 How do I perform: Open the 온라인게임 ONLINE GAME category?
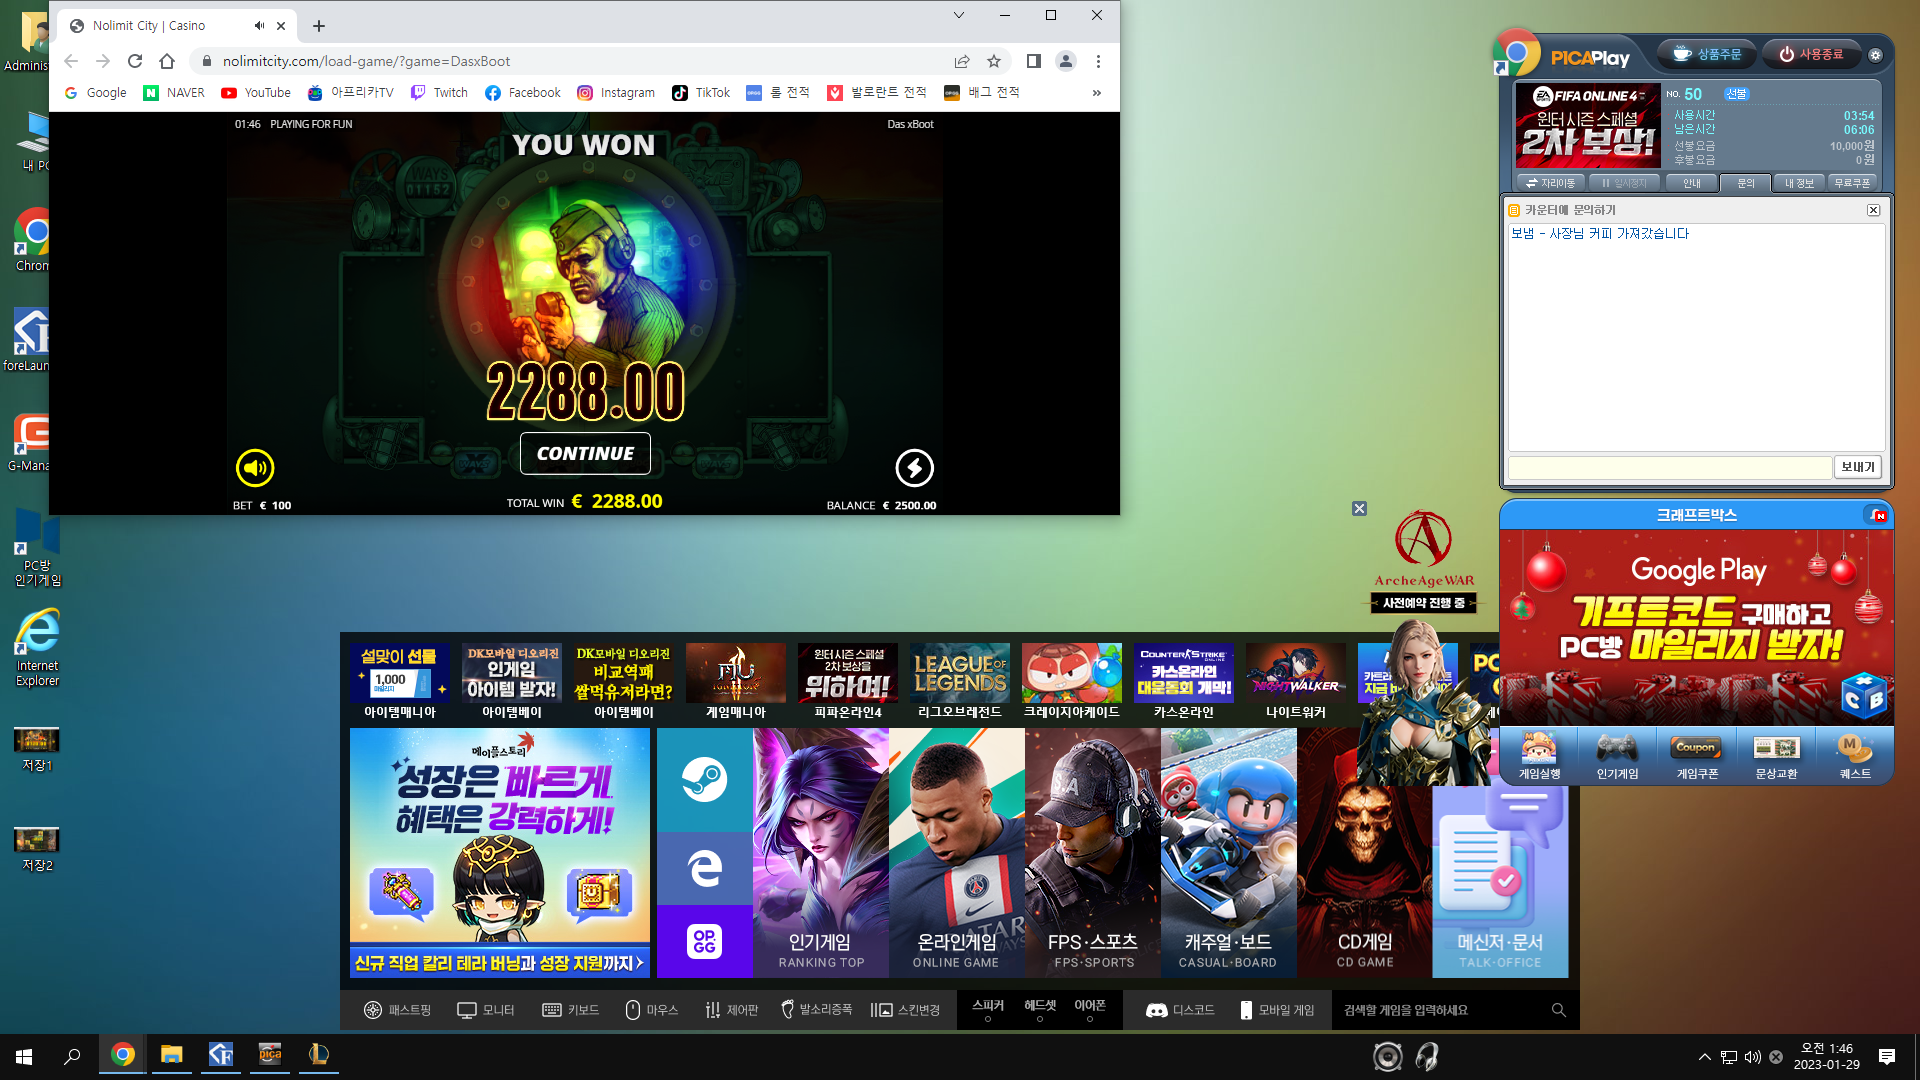tap(957, 853)
